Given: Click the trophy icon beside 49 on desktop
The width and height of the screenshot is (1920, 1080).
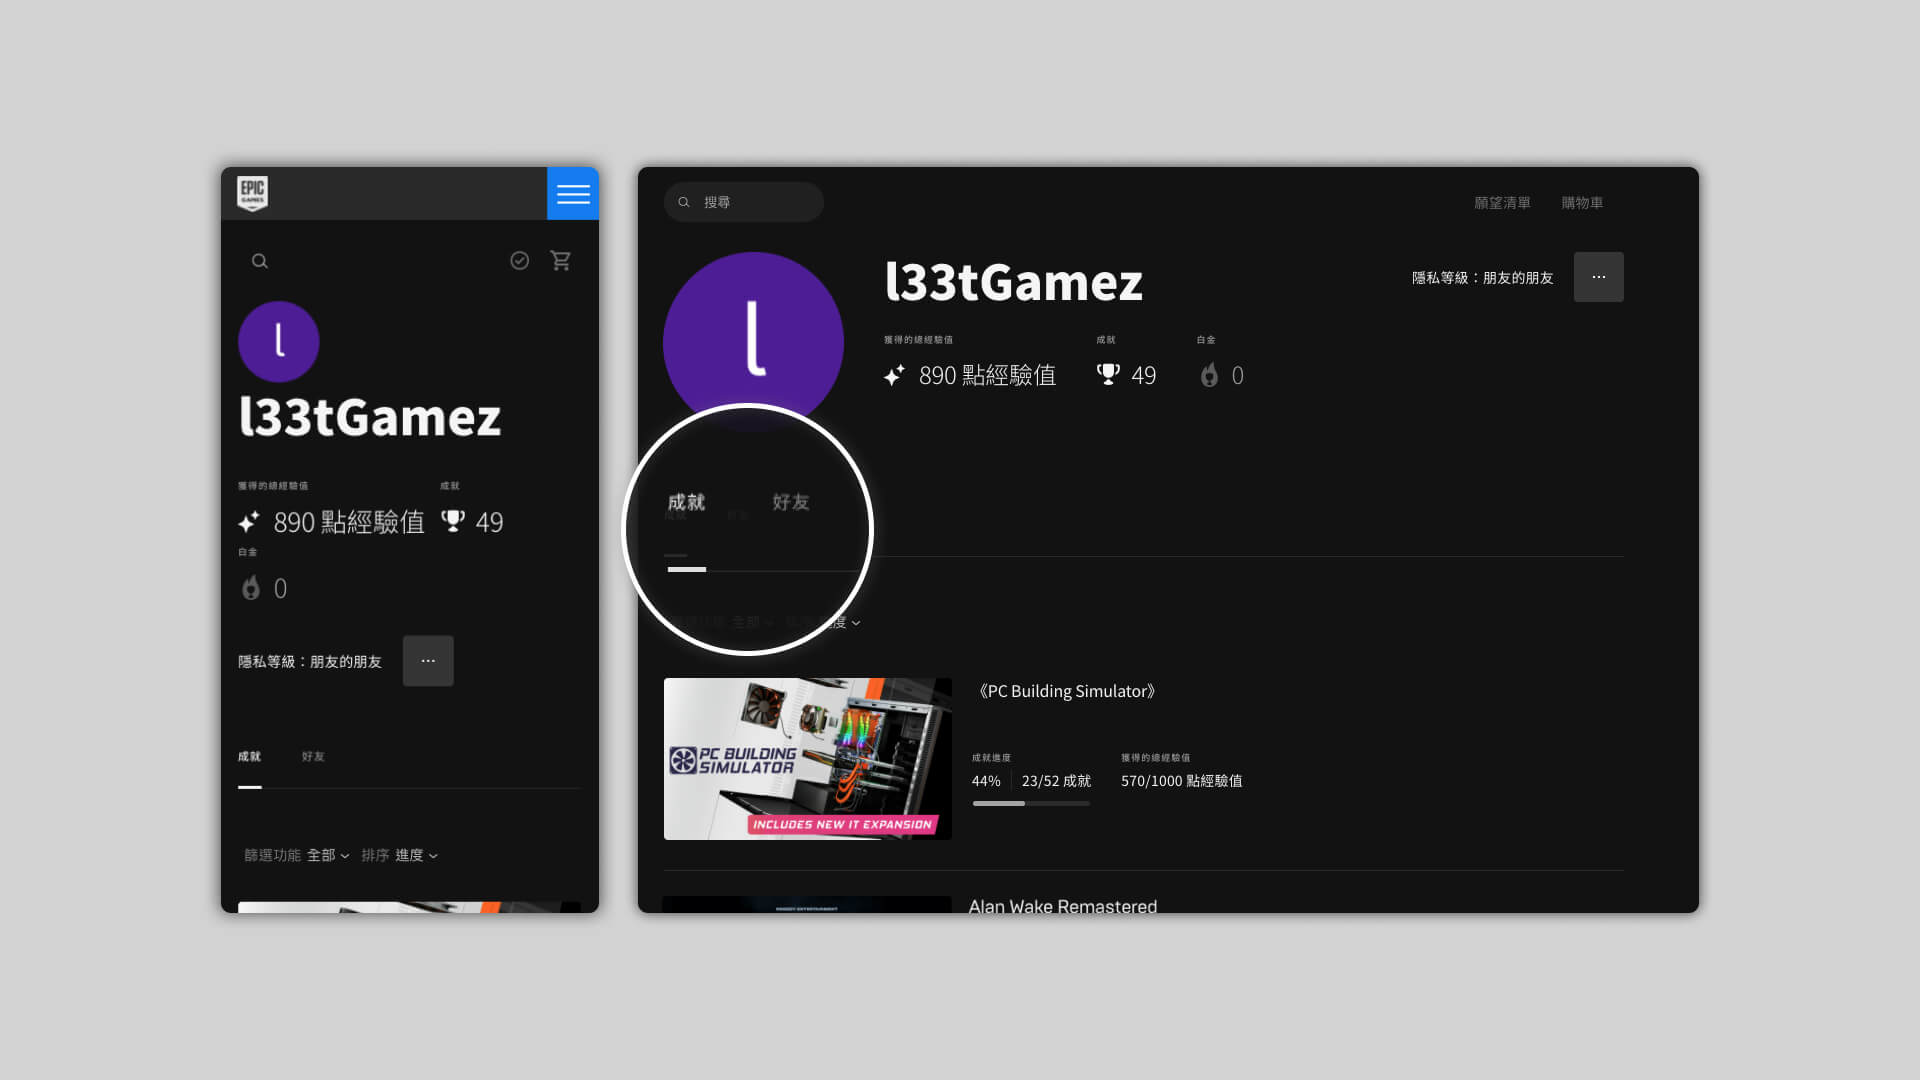Looking at the screenshot, I should tap(1108, 375).
